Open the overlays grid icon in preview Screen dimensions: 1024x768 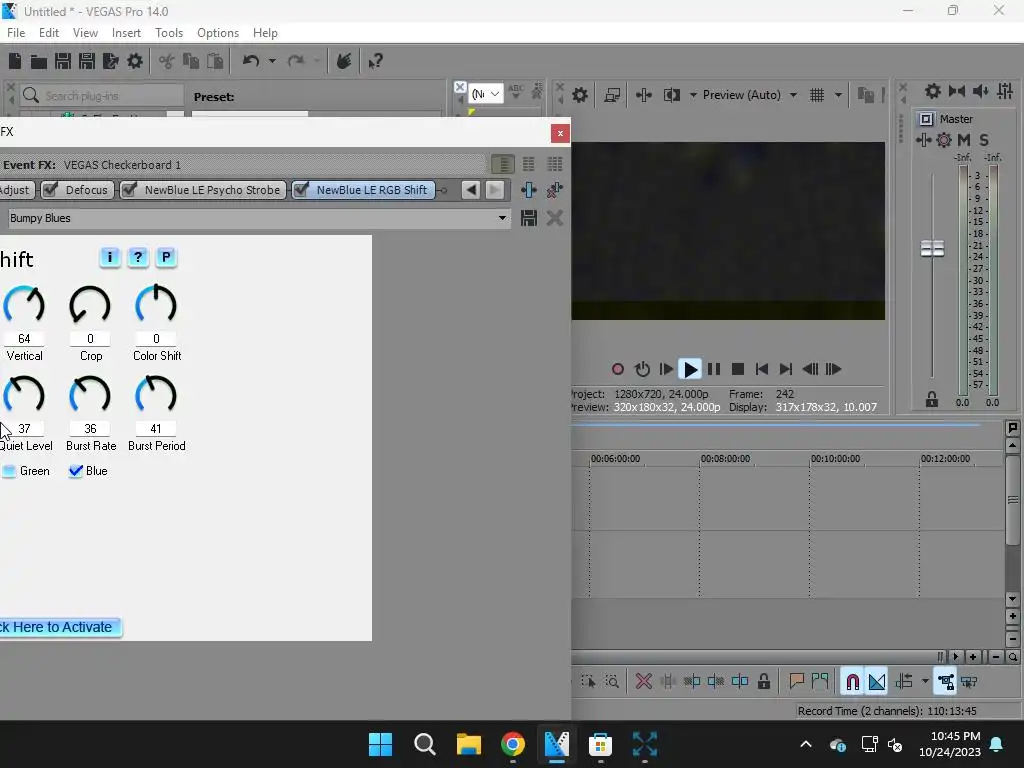[817, 95]
